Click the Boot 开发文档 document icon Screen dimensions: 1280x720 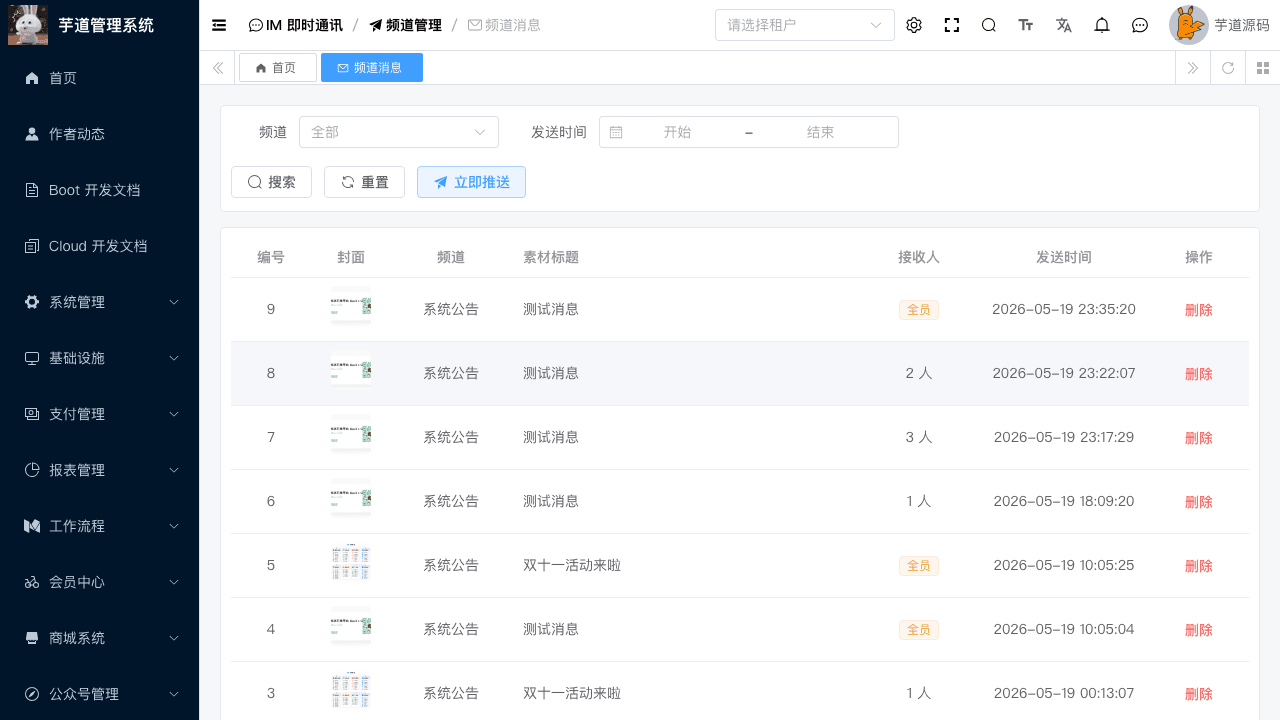tap(32, 190)
